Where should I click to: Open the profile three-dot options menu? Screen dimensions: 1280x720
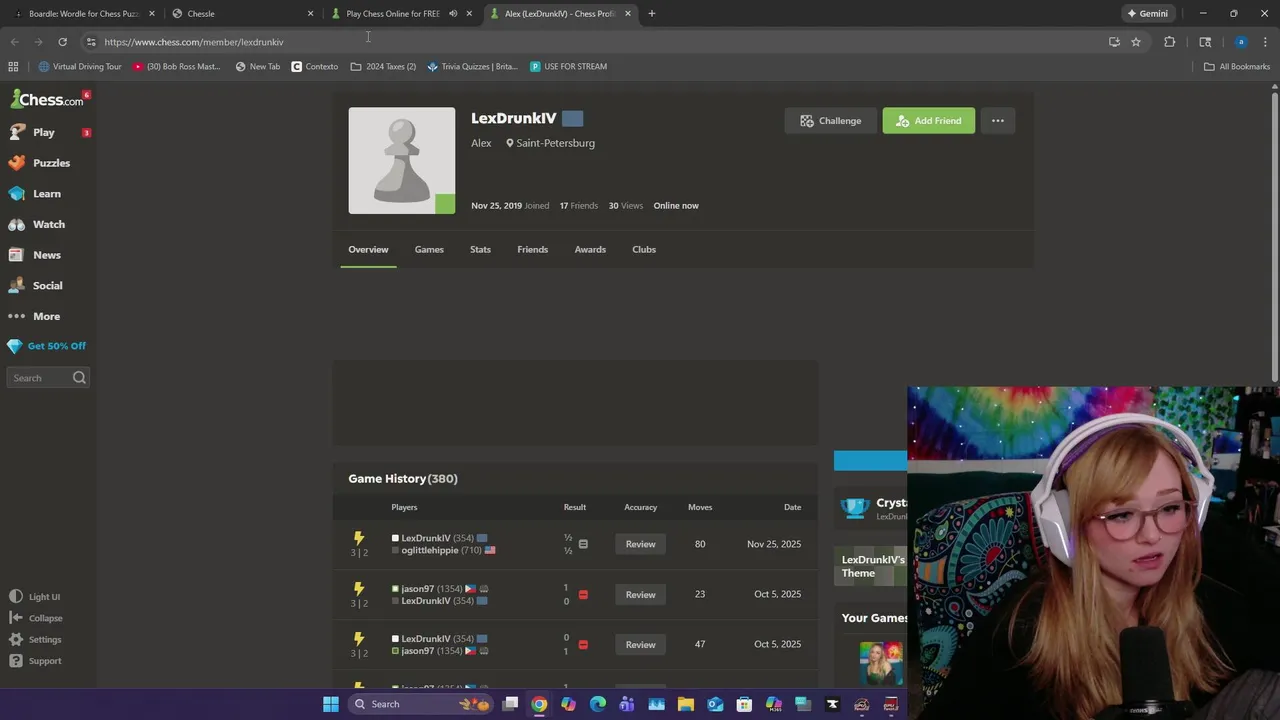(997, 121)
